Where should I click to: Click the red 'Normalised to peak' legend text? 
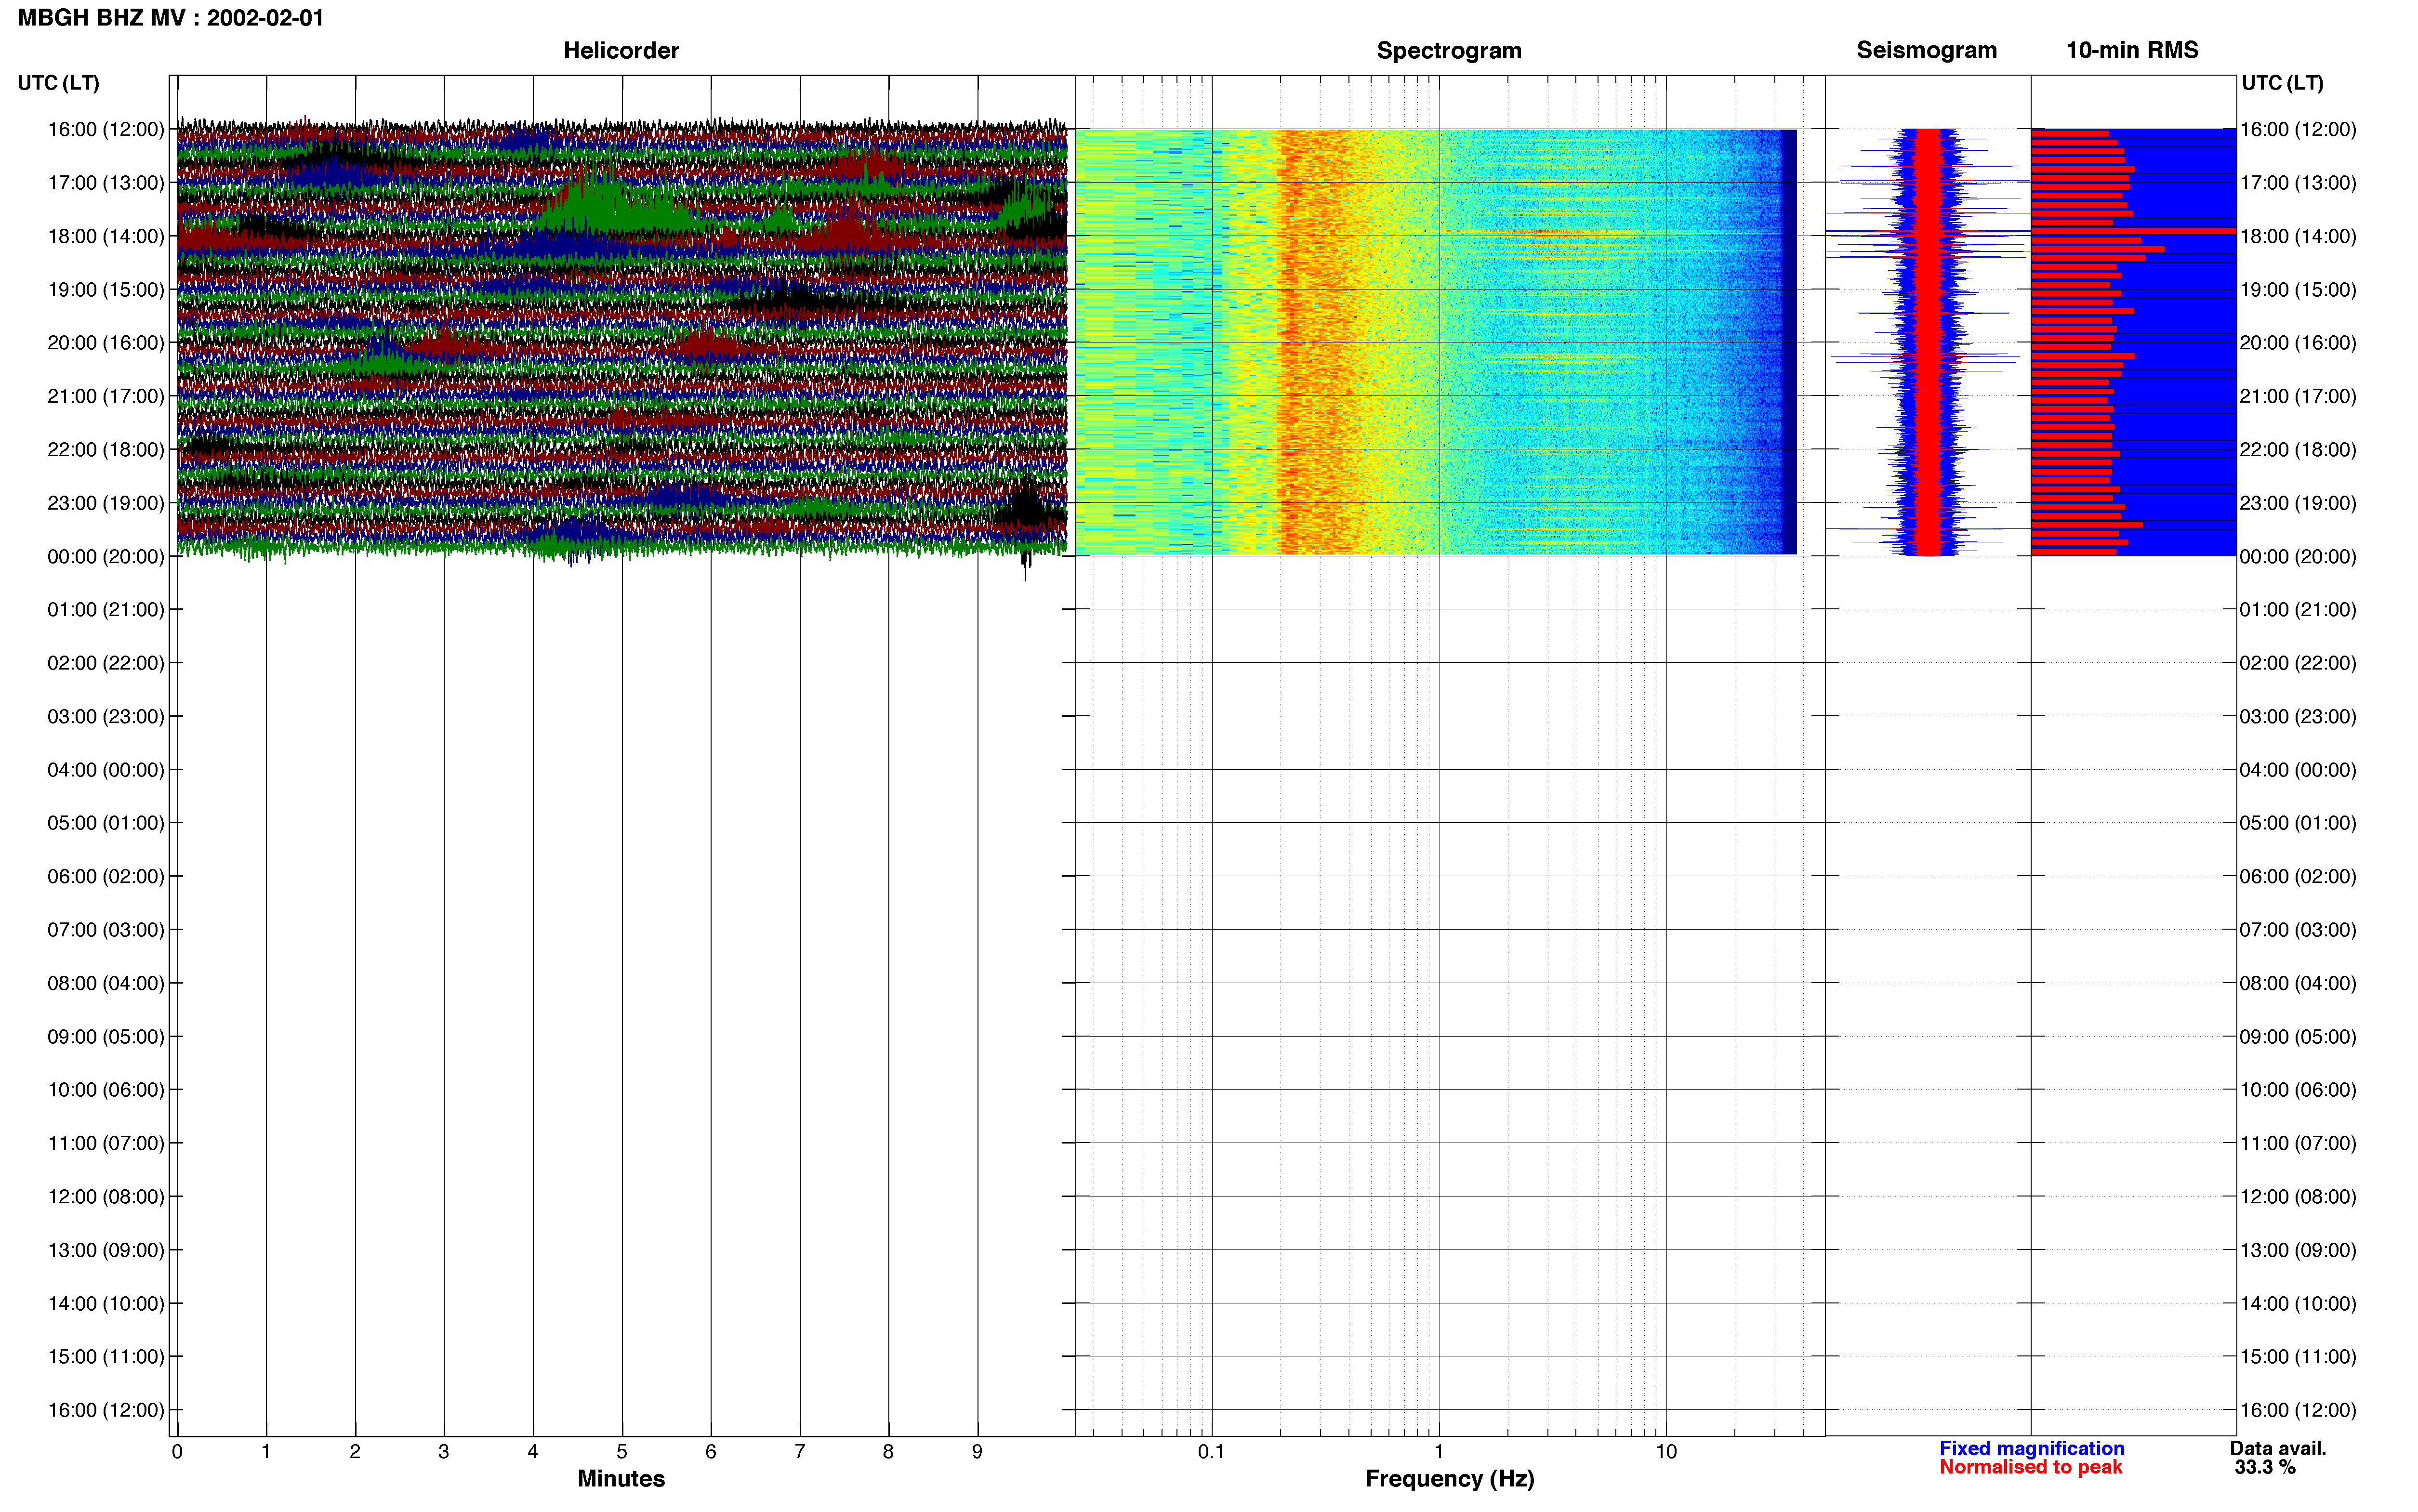[2030, 1467]
